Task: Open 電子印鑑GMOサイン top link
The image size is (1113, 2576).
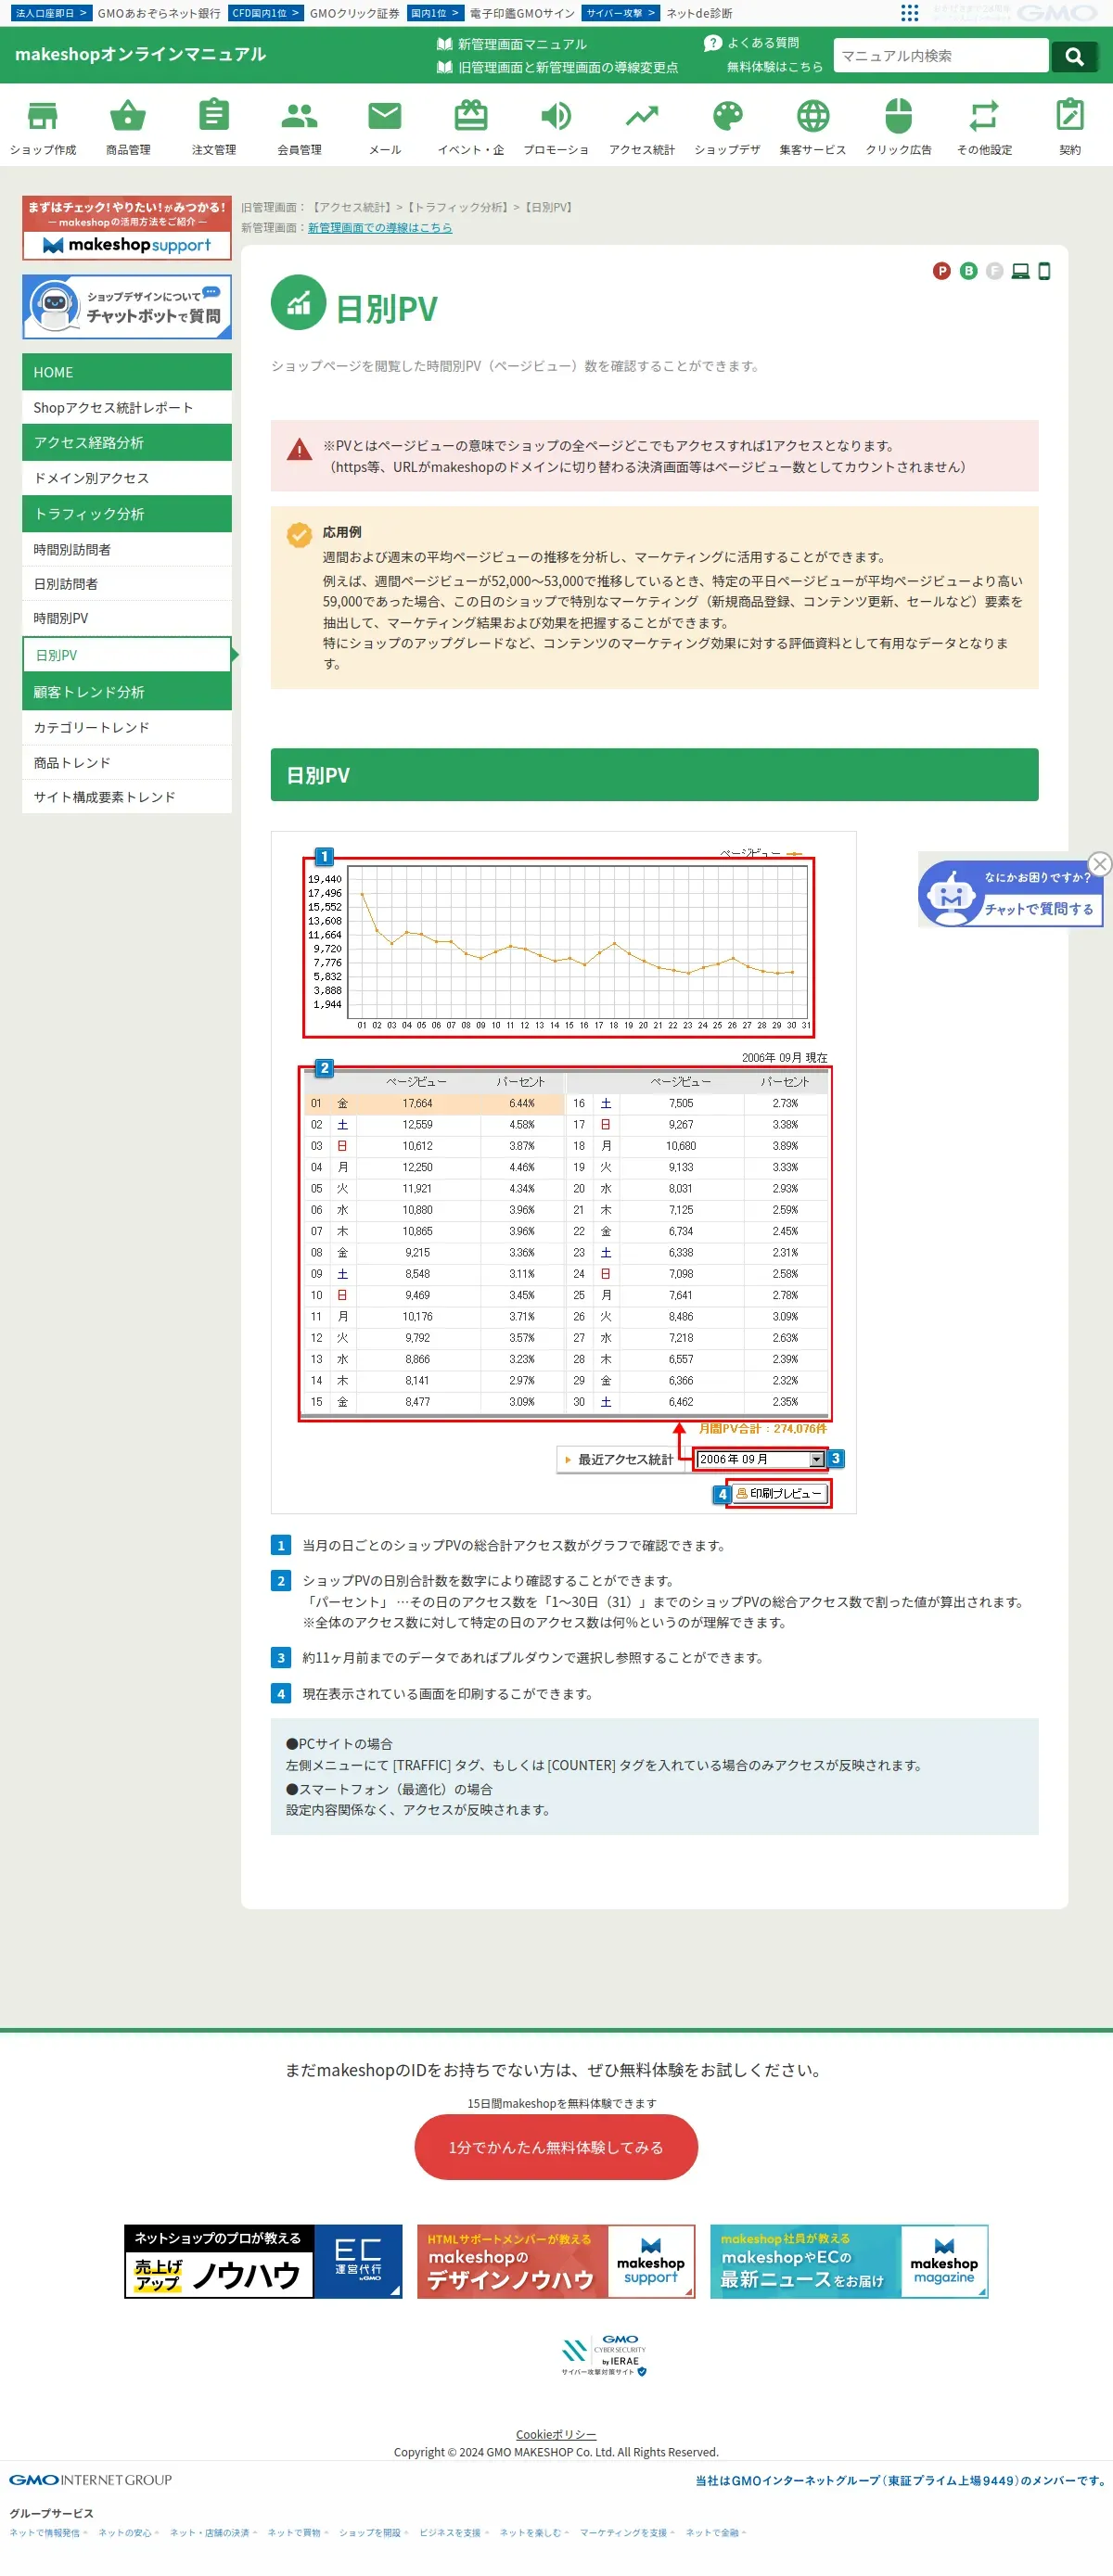Action: pos(522,13)
